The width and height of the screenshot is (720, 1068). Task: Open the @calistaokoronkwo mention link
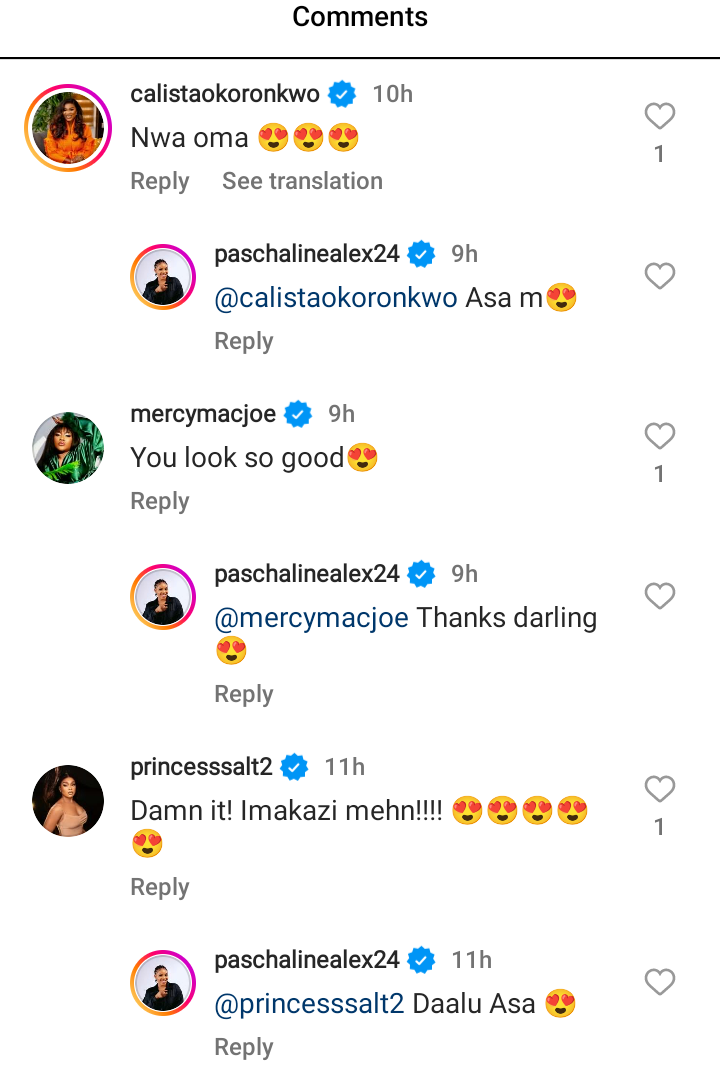pos(336,298)
